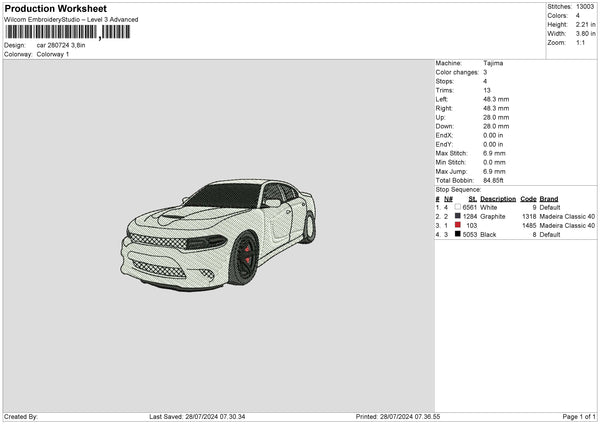Image resolution: width=600 pixels, height=424 pixels.
Task: Select the White thread description
Action: 489,207
